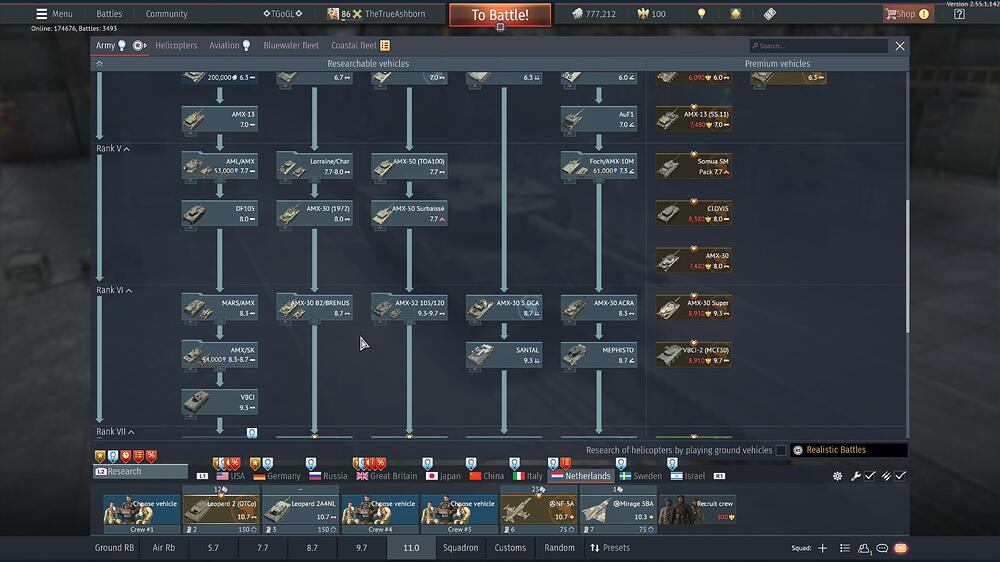Click the wrench repair icon
This screenshot has width=1000, height=562.
856,476
